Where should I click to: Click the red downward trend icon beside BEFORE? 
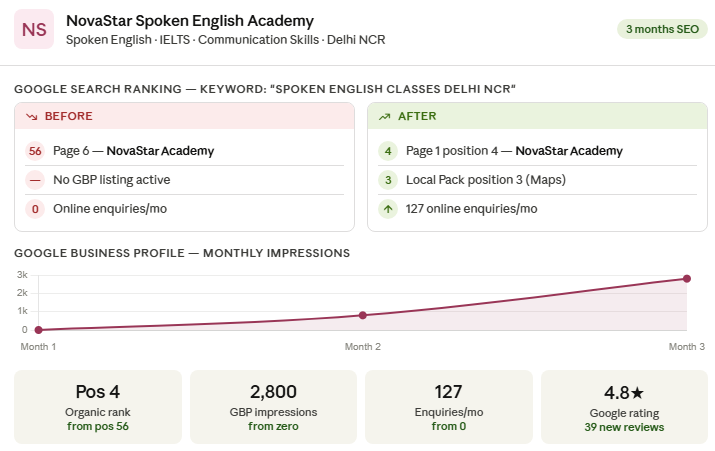click(x=31, y=117)
